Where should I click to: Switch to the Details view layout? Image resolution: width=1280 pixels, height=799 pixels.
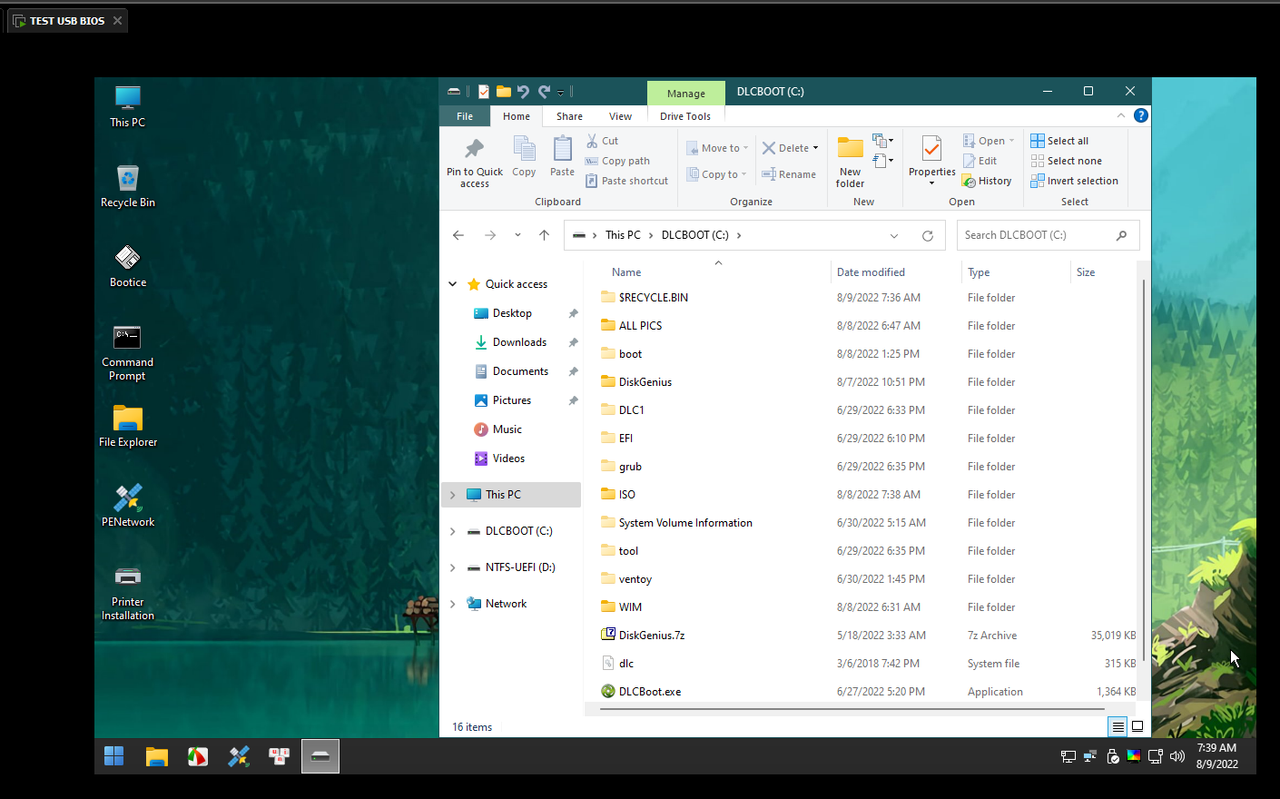coord(1118,727)
